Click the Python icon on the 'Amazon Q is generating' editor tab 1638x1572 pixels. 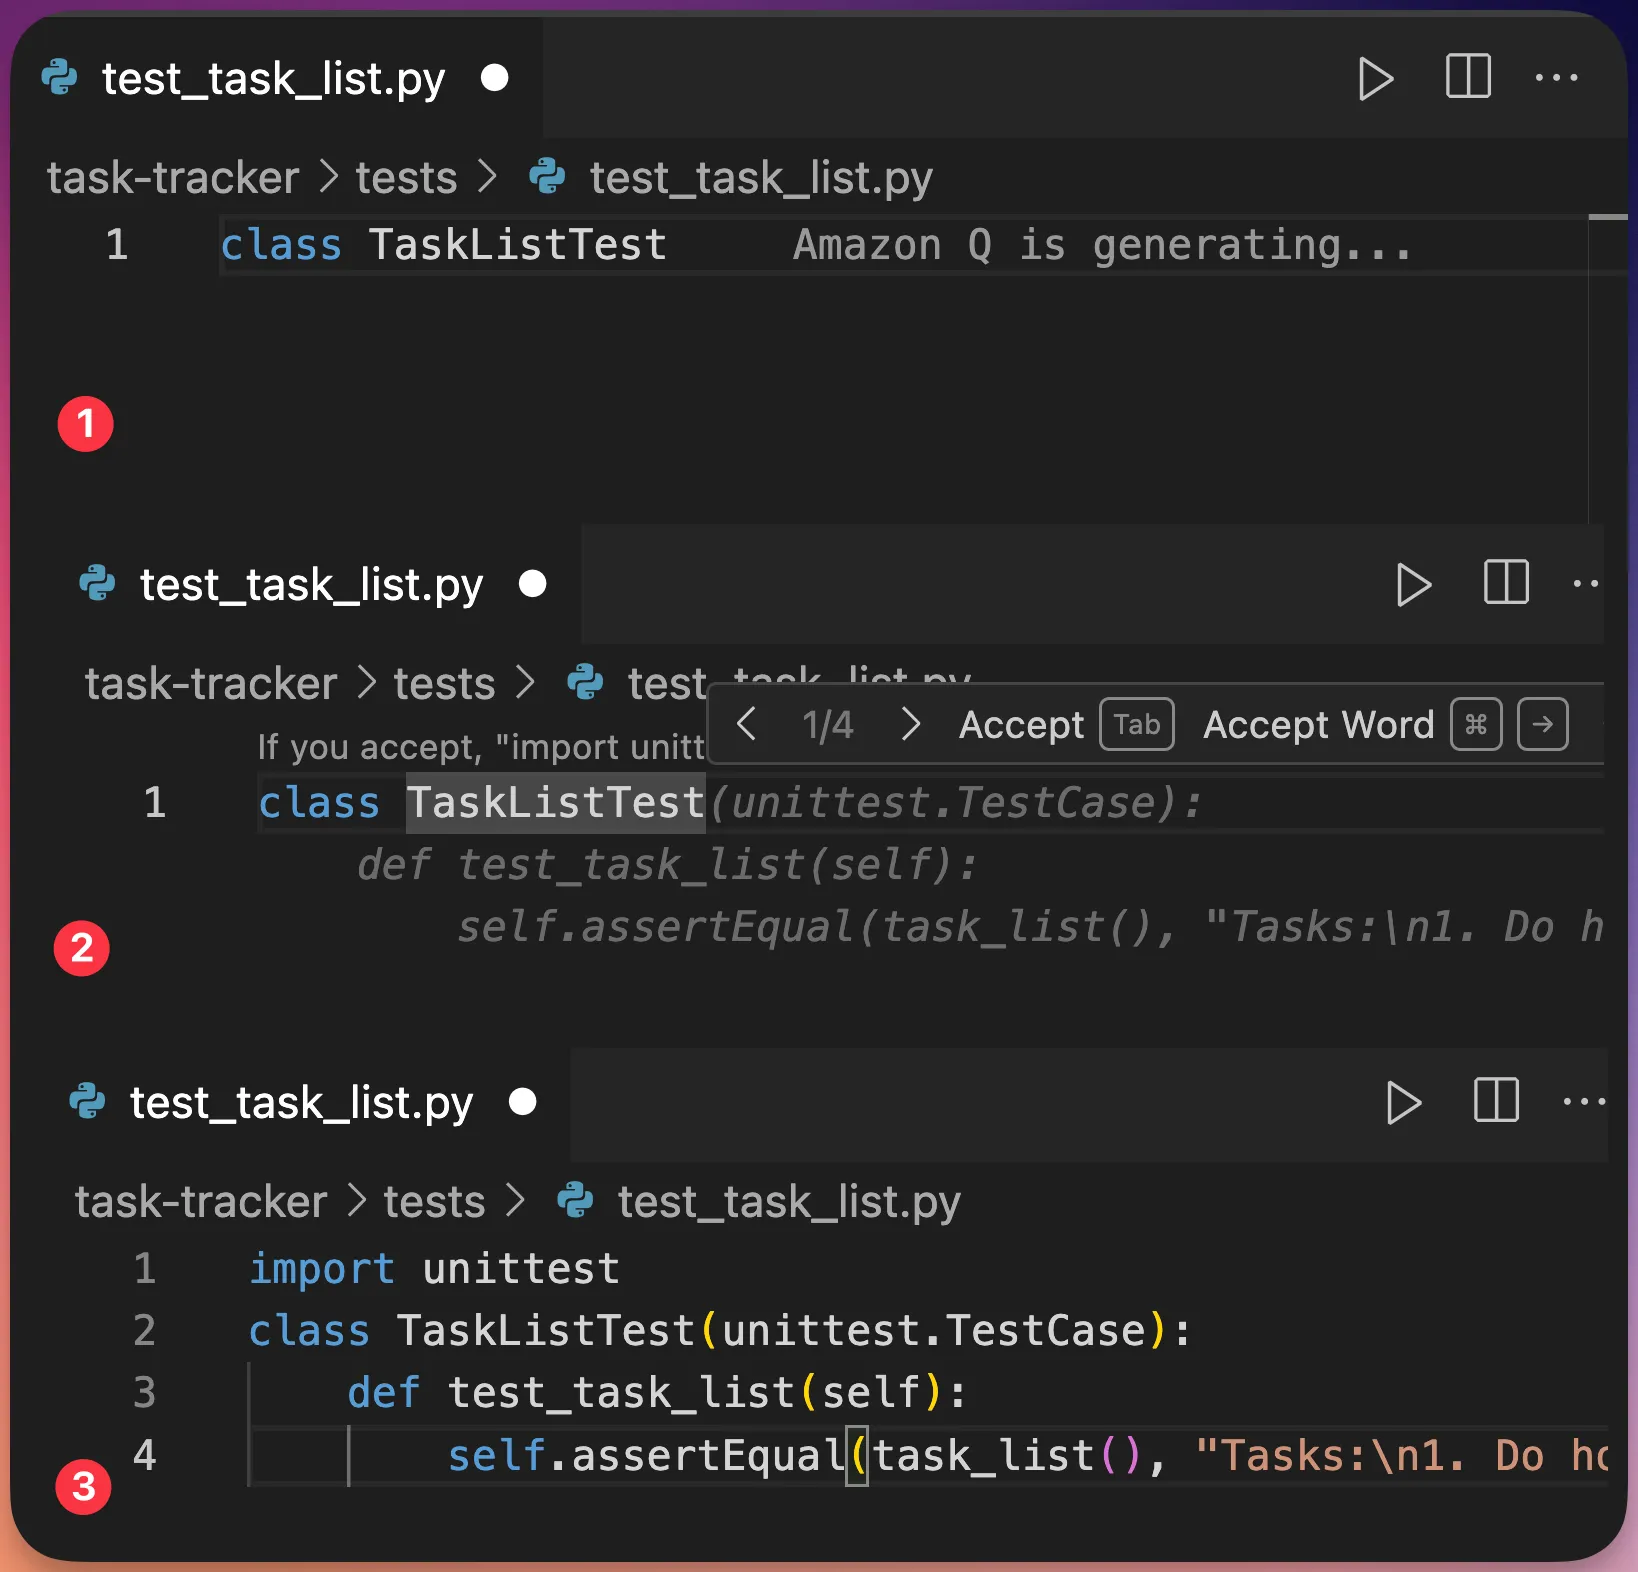(60, 78)
